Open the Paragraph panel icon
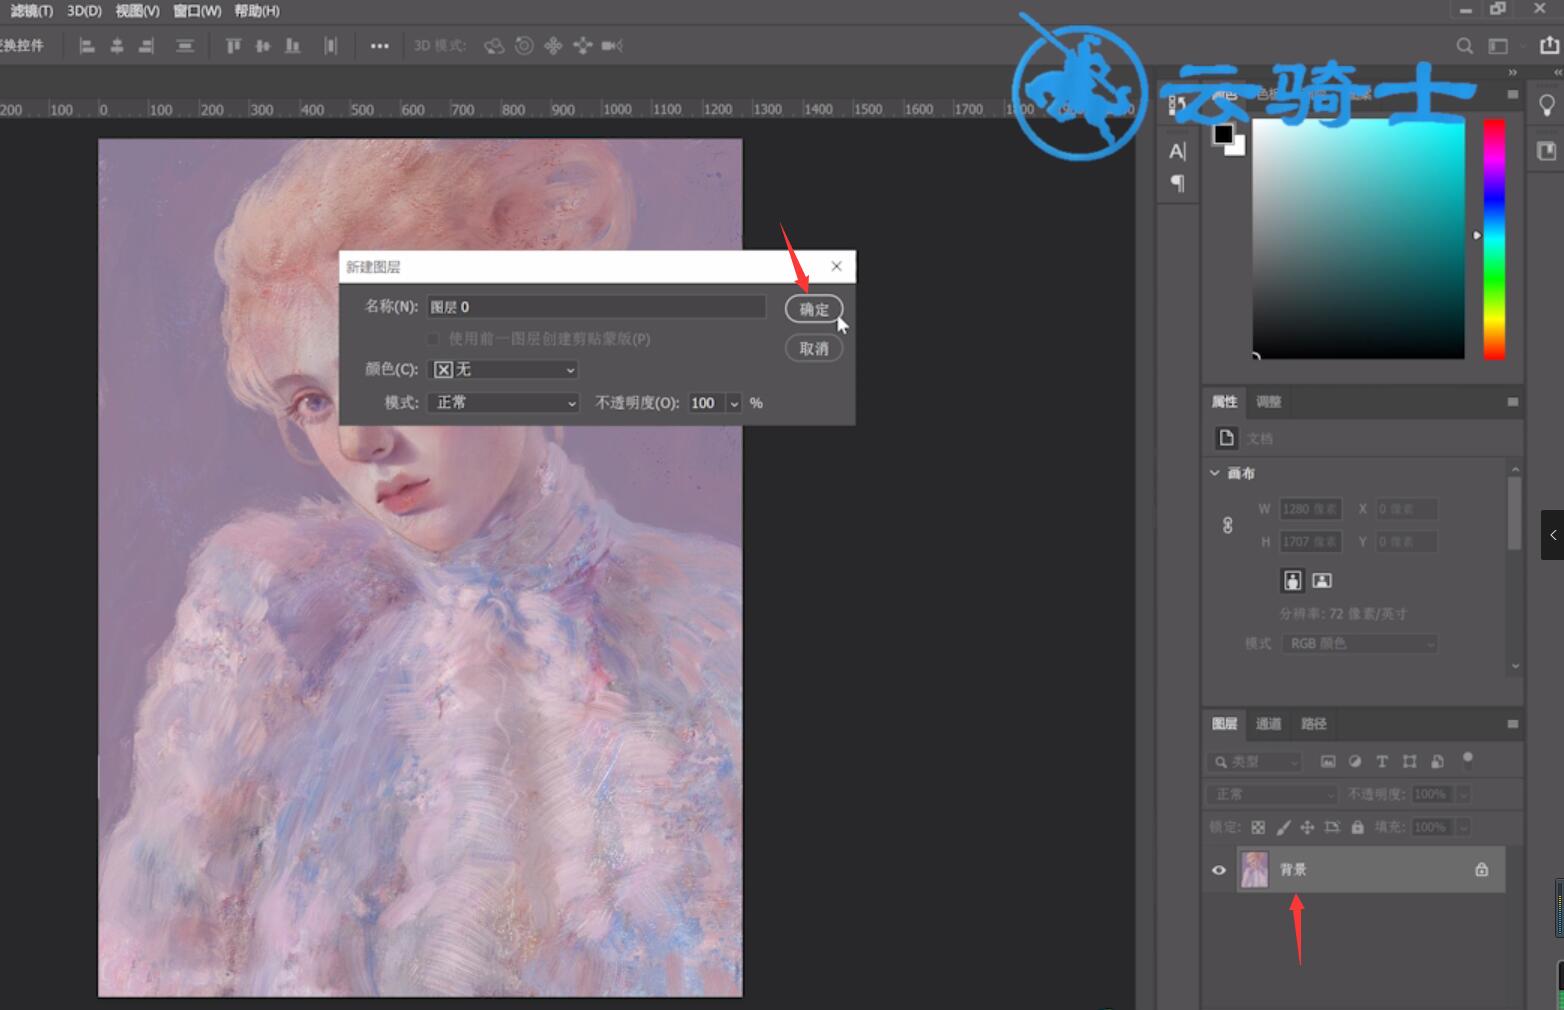The image size is (1564, 1010). [x=1178, y=183]
